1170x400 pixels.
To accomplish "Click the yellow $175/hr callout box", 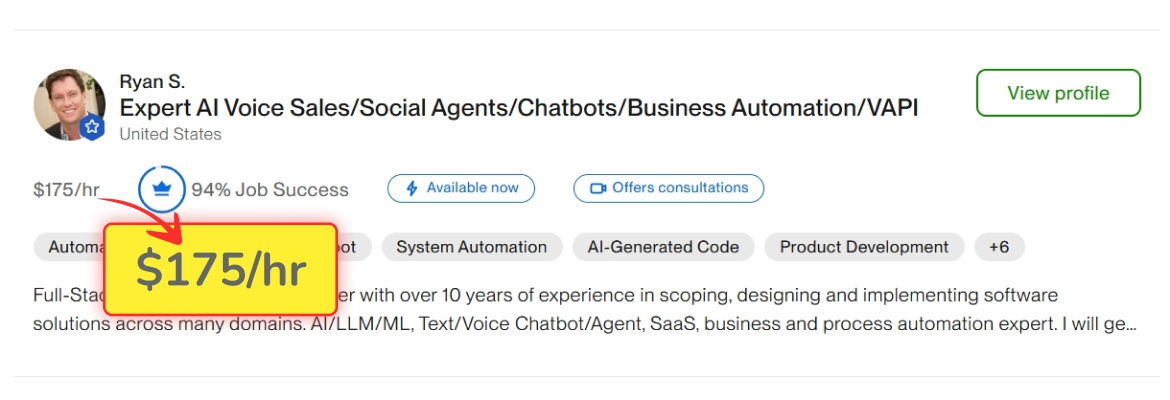I will pos(220,269).
